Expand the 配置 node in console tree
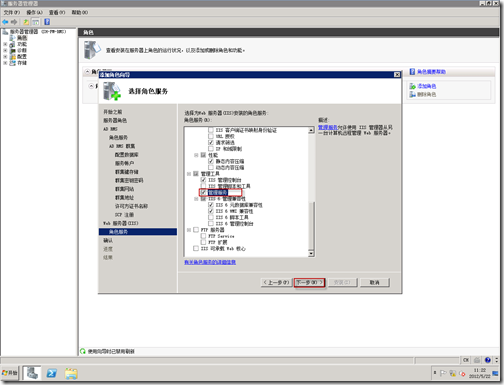 click(5, 57)
